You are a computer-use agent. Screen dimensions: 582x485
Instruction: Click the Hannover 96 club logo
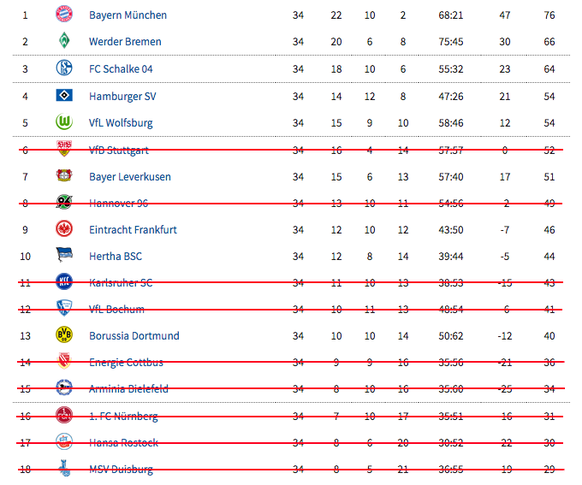(64, 202)
